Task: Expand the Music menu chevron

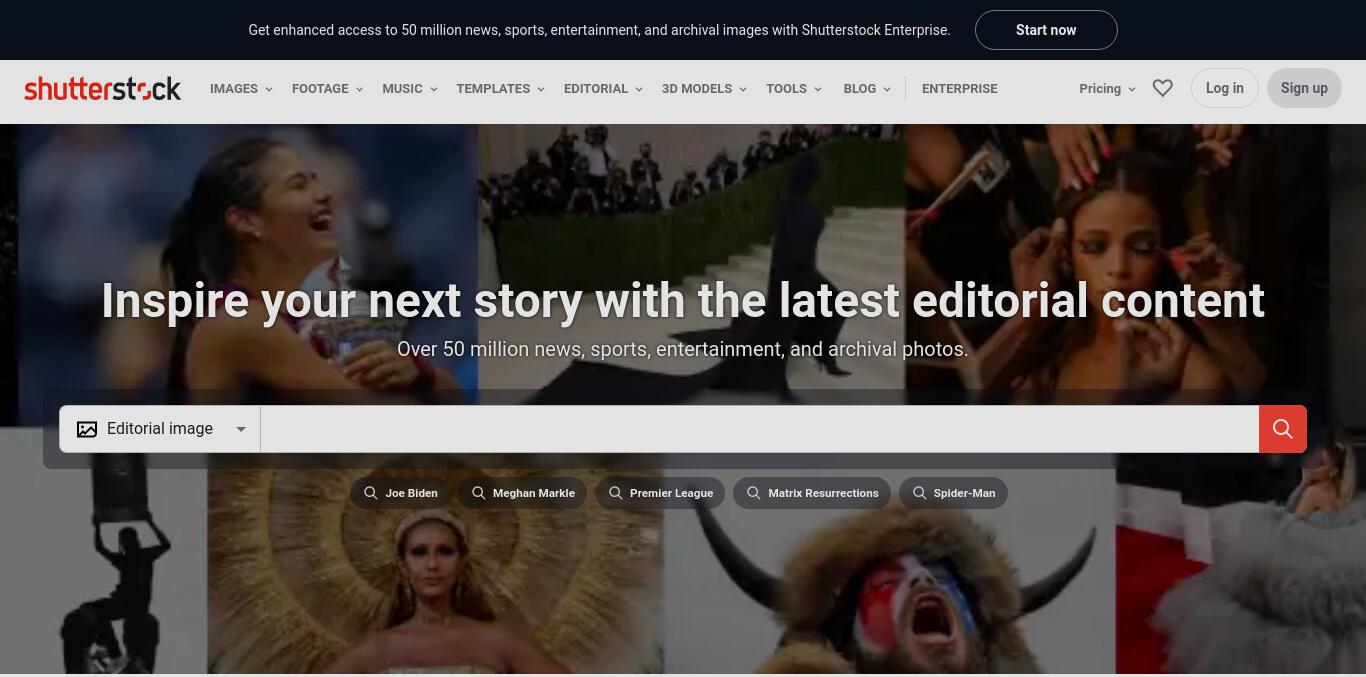Action: pyautogui.click(x=433, y=89)
